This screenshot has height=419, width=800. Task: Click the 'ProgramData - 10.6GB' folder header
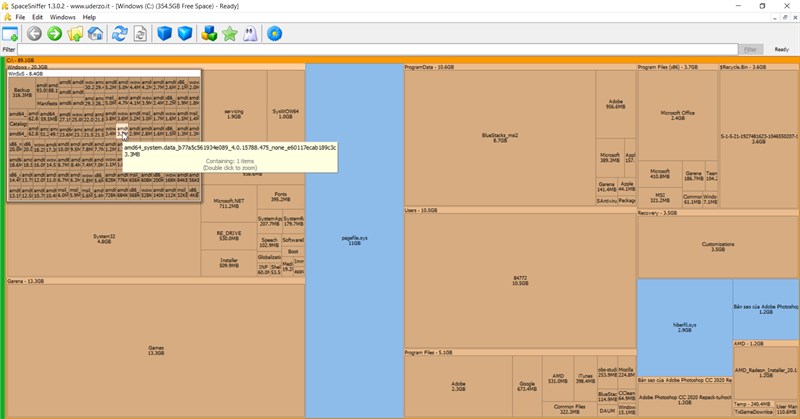520,67
